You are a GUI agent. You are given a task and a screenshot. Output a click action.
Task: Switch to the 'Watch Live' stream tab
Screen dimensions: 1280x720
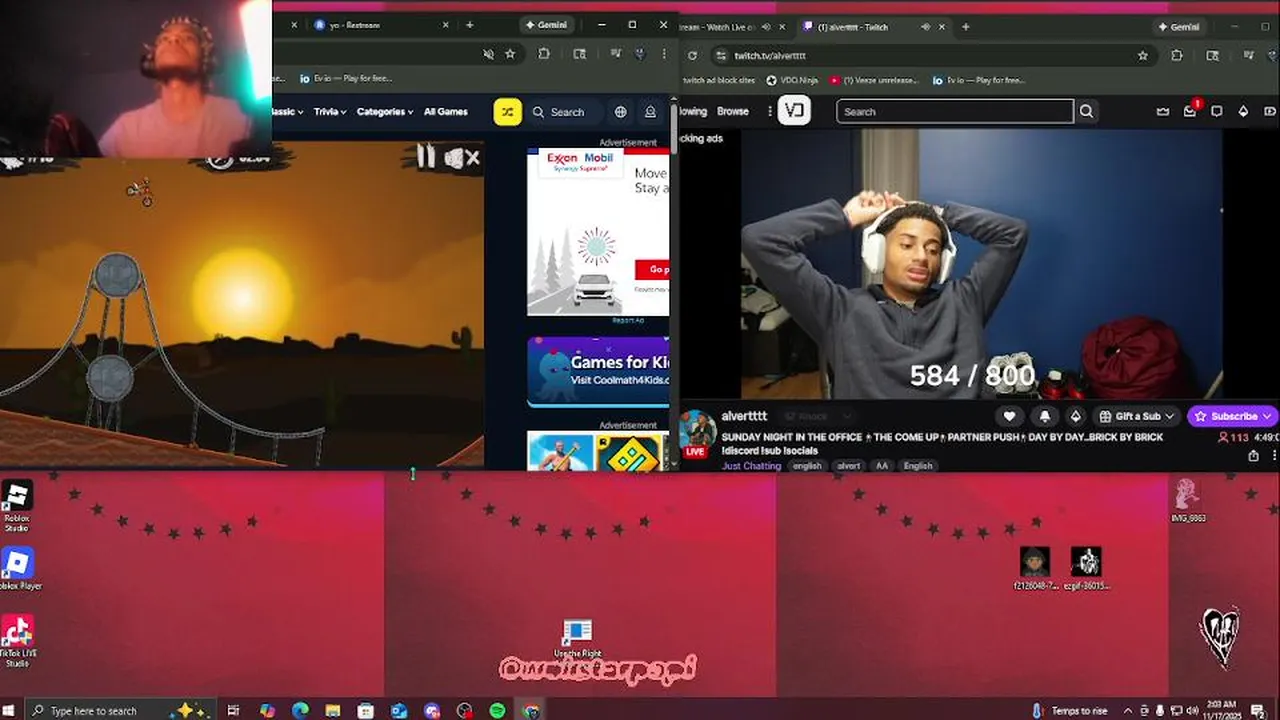point(733,27)
